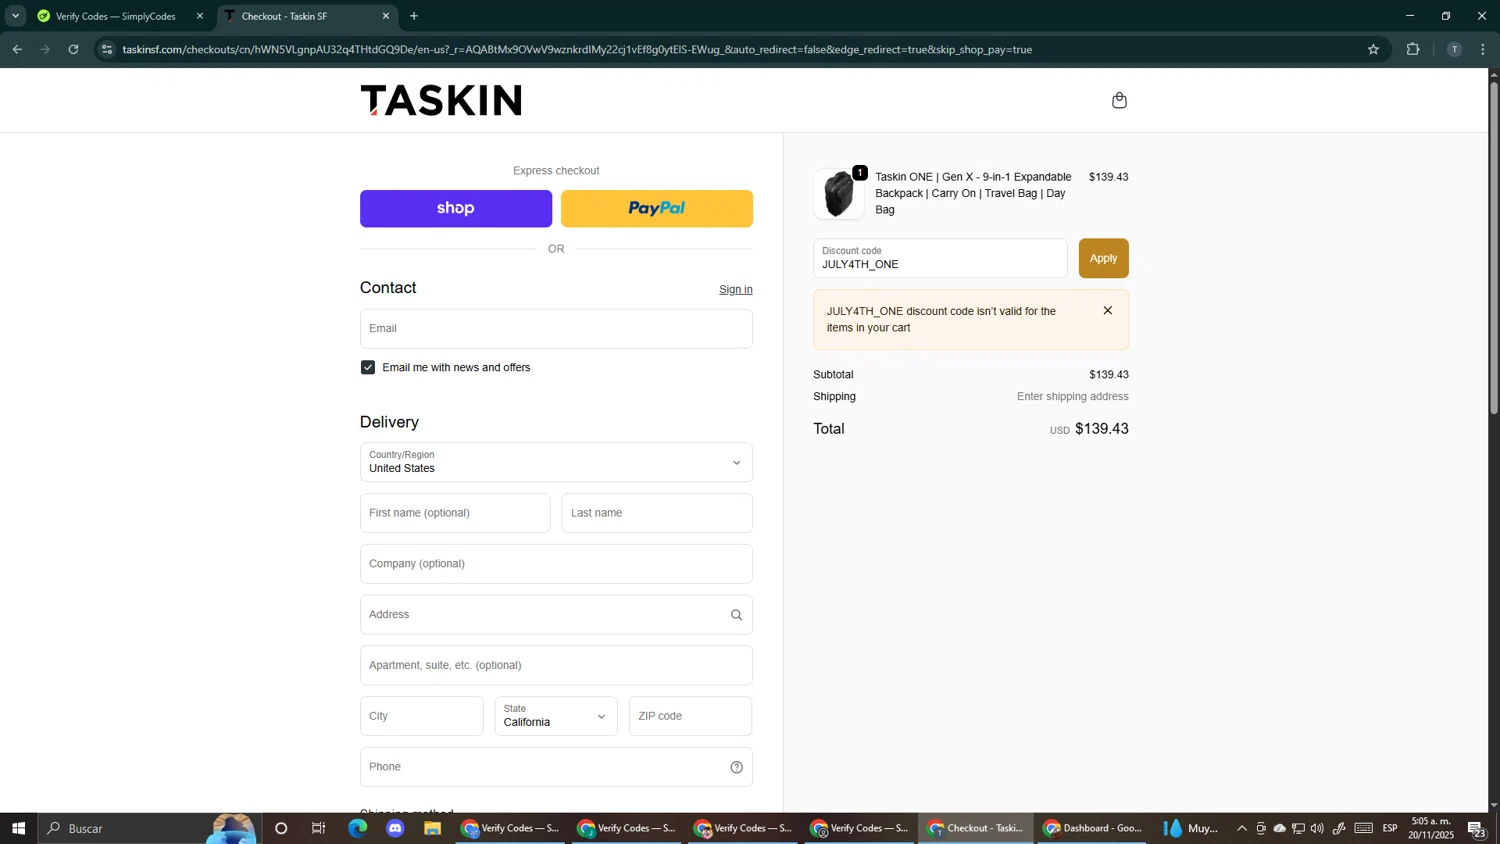The width and height of the screenshot is (1500, 844).
Task: Click the ESP language indicator
Action: [x=1390, y=828]
